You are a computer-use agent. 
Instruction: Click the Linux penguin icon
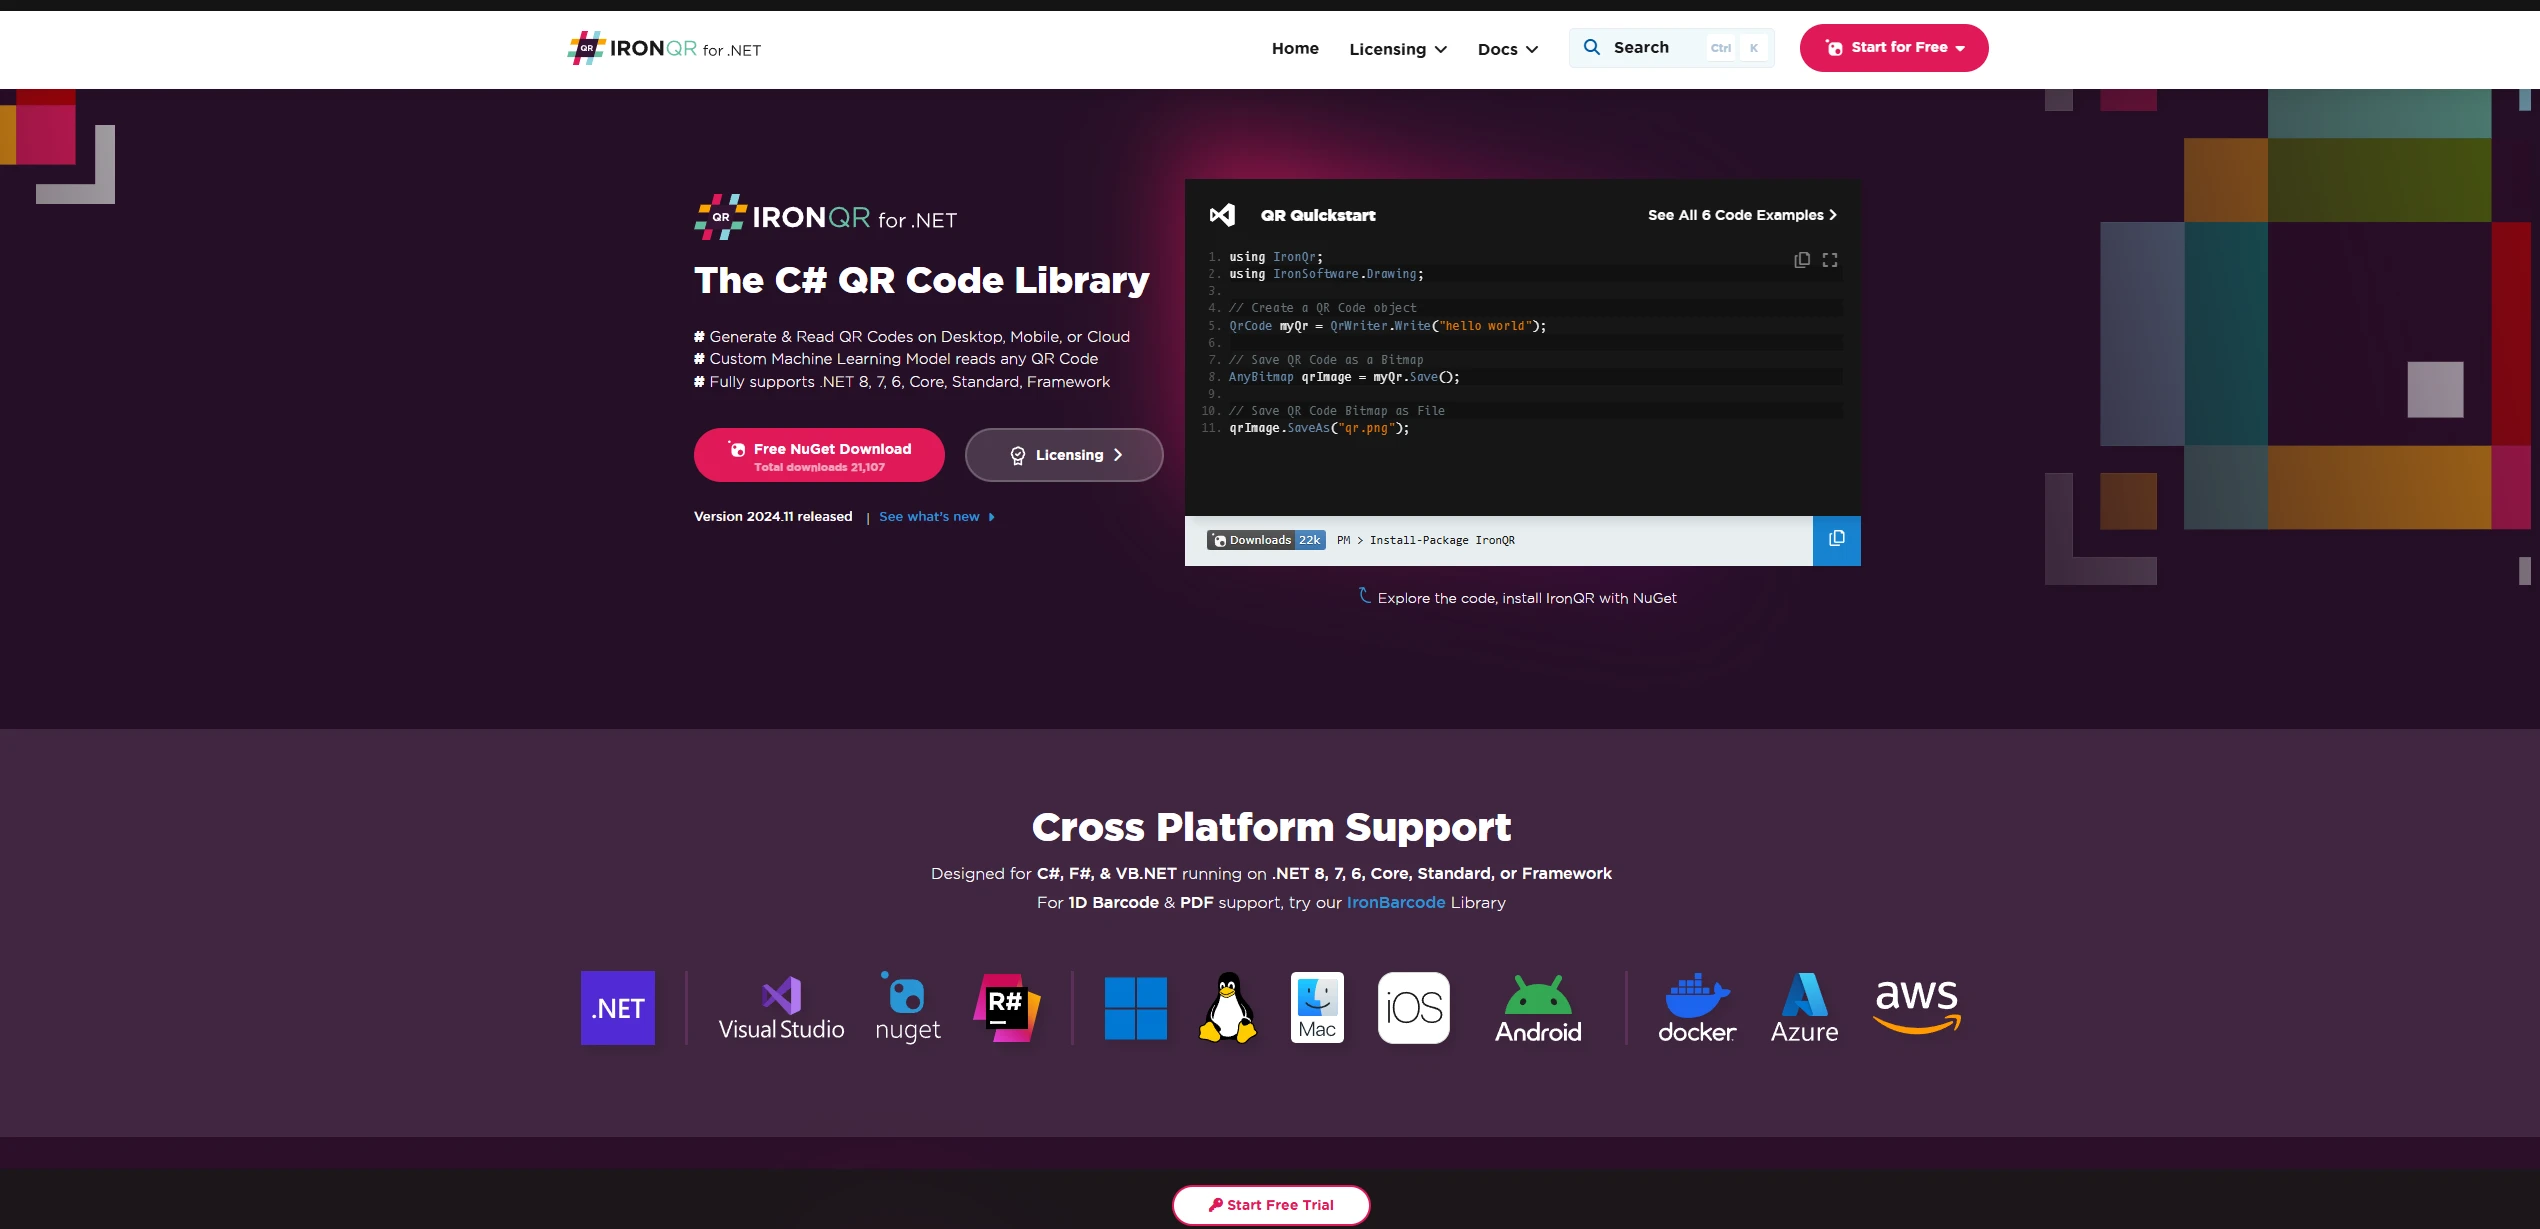click(x=1227, y=1008)
